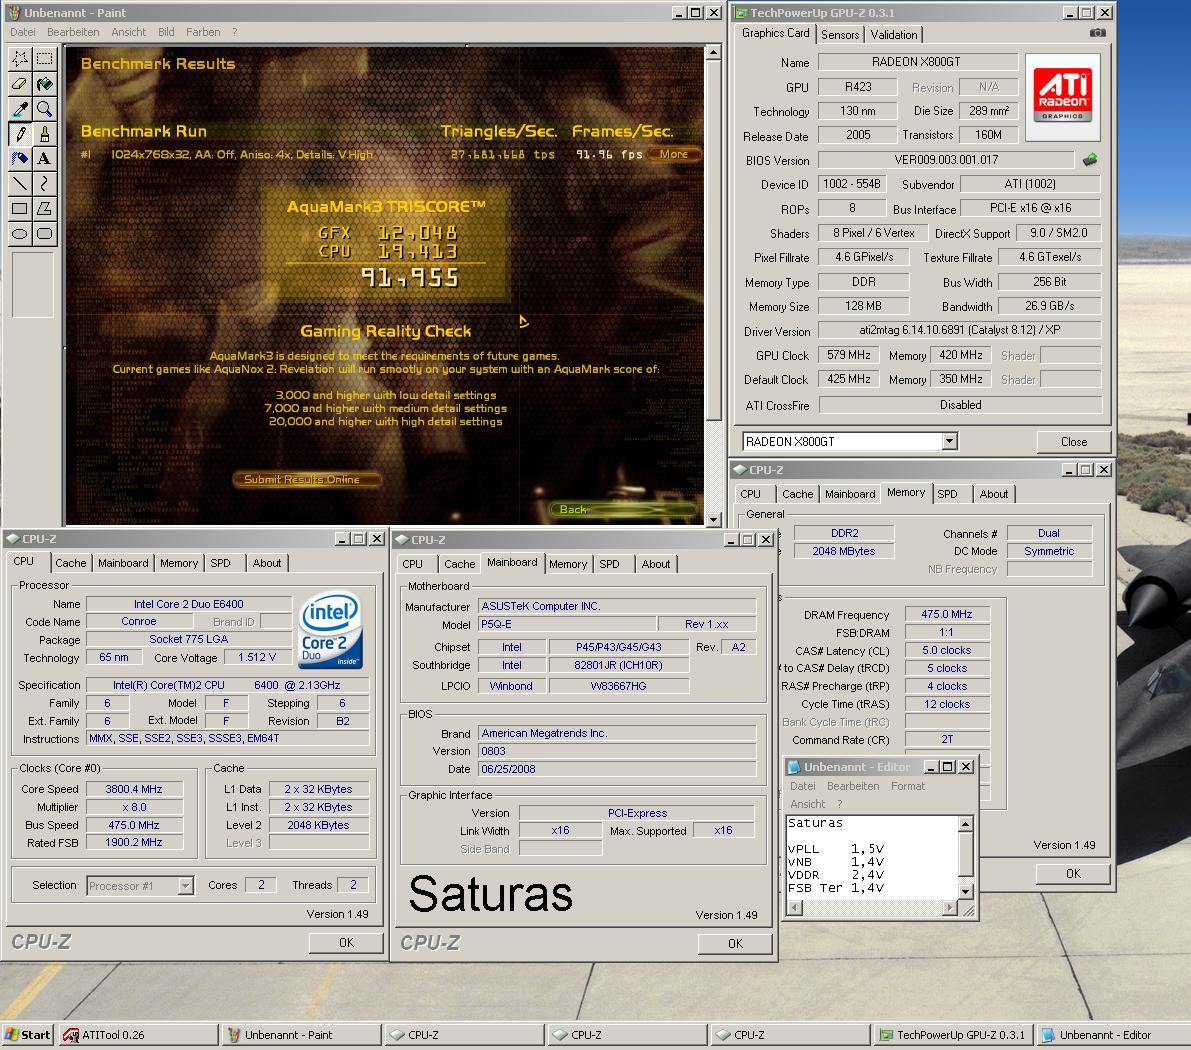Open ATITool 0.26 from the taskbar
1191x1050 pixels.
tap(140, 1035)
